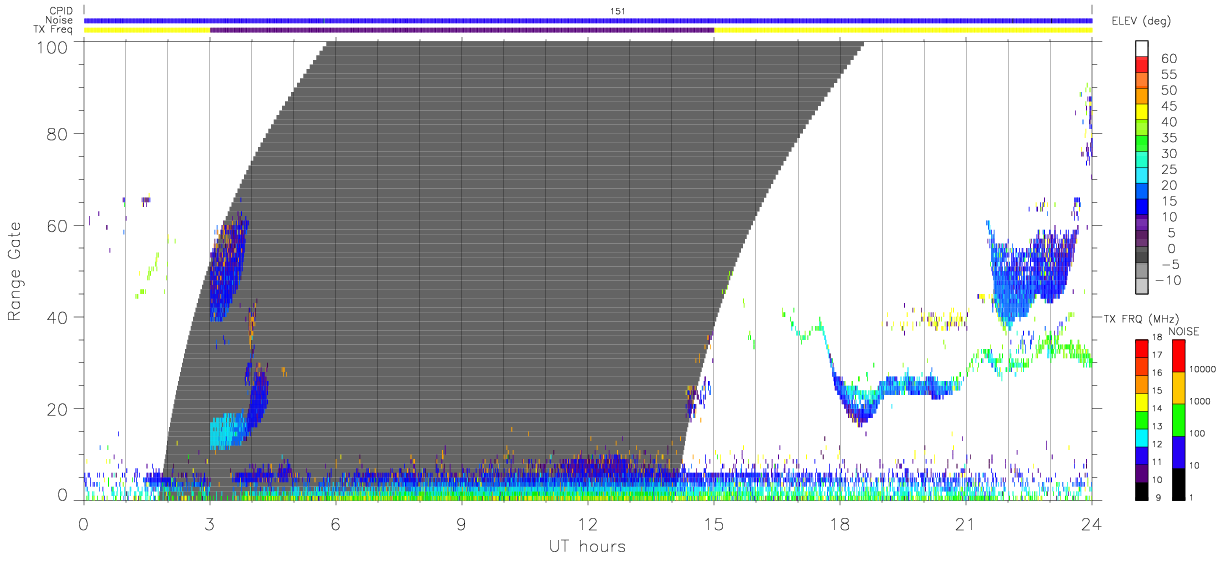This screenshot has width=1228, height=567.
Task: Select the black 9-10 MHz TX frequency swatch
Action: 1143,491
